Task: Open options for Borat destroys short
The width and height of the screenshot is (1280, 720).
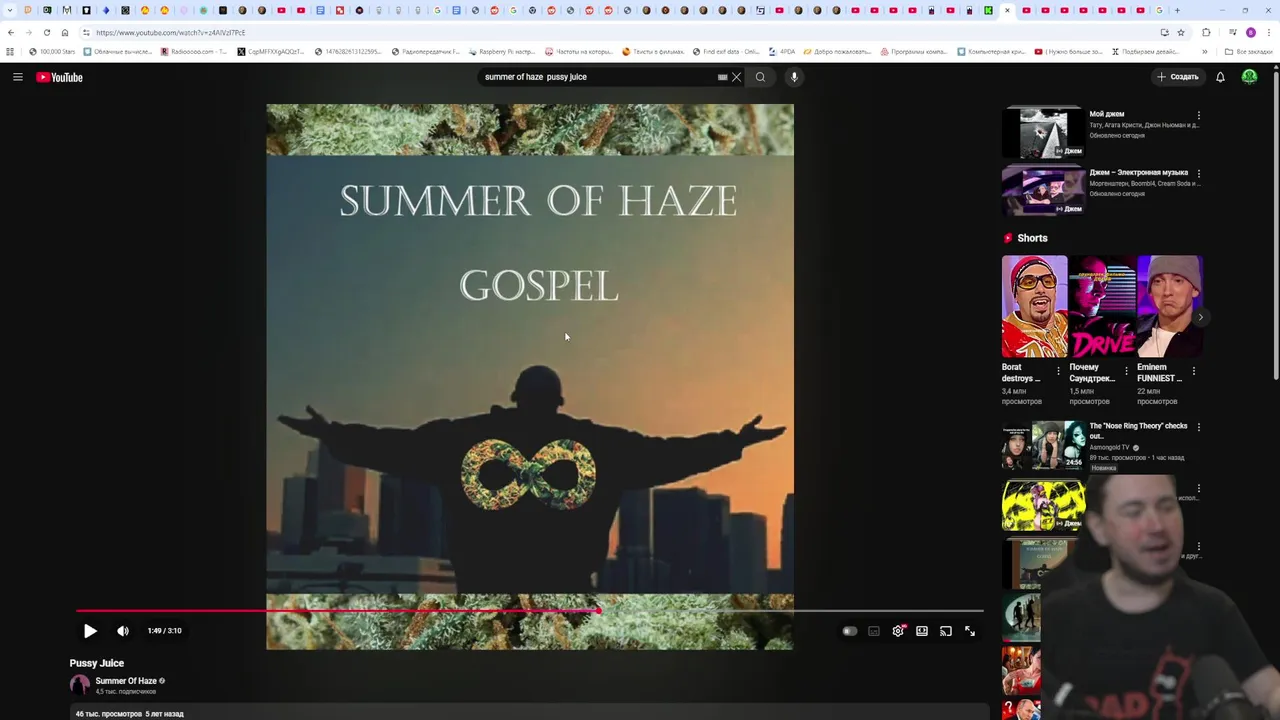Action: click(1058, 371)
